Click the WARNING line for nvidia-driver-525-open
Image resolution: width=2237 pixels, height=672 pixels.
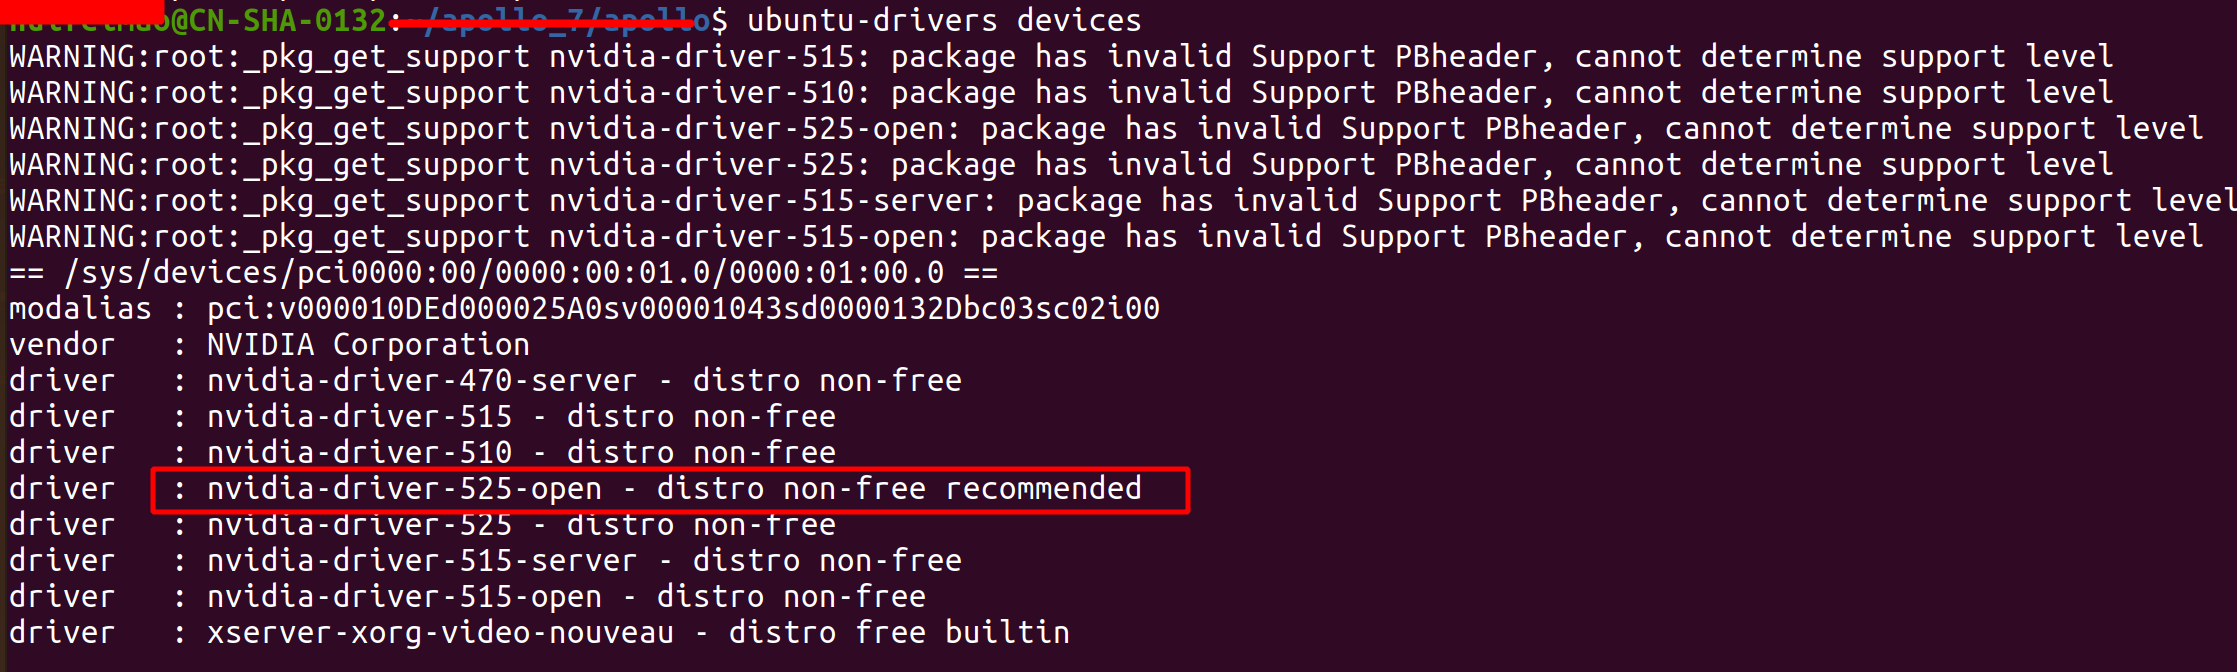1106,129
